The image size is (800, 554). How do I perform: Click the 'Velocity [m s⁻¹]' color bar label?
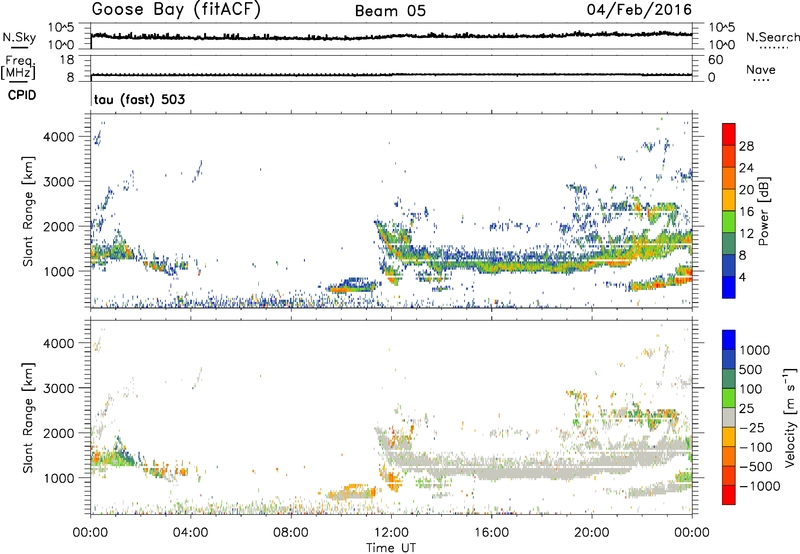coord(789,417)
